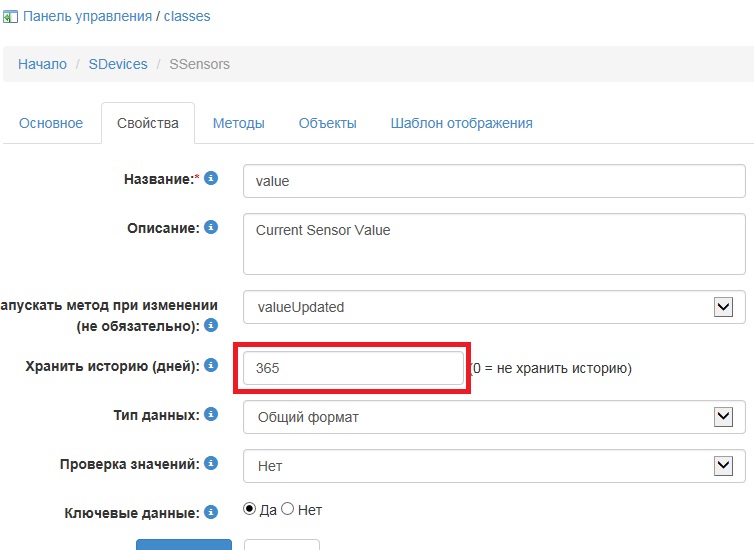Click the info icon beside Тип данных
The height and width of the screenshot is (550, 754).
coord(211,414)
